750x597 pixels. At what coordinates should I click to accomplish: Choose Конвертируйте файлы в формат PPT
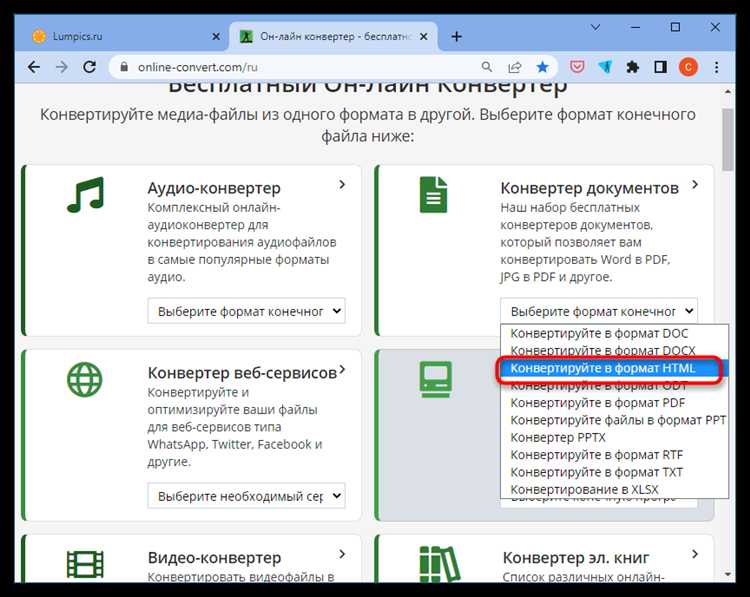pos(614,420)
